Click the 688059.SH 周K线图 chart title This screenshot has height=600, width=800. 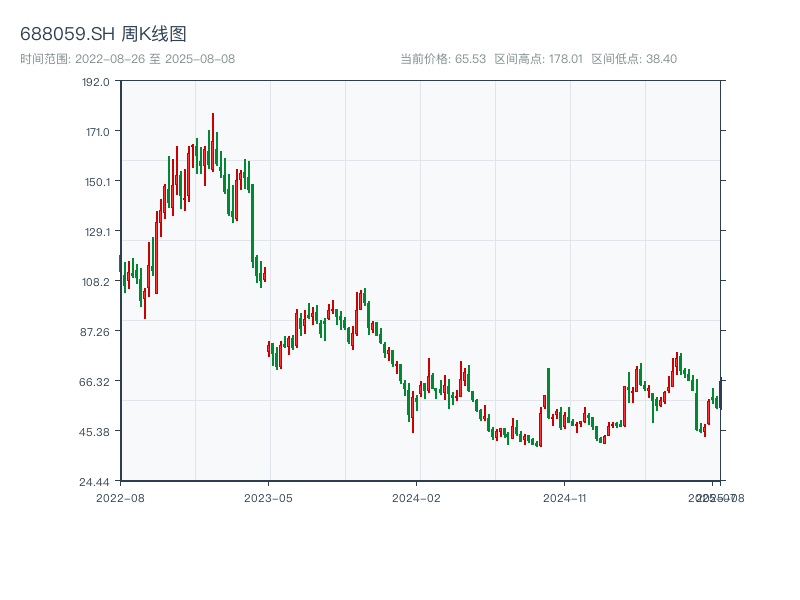(x=103, y=35)
